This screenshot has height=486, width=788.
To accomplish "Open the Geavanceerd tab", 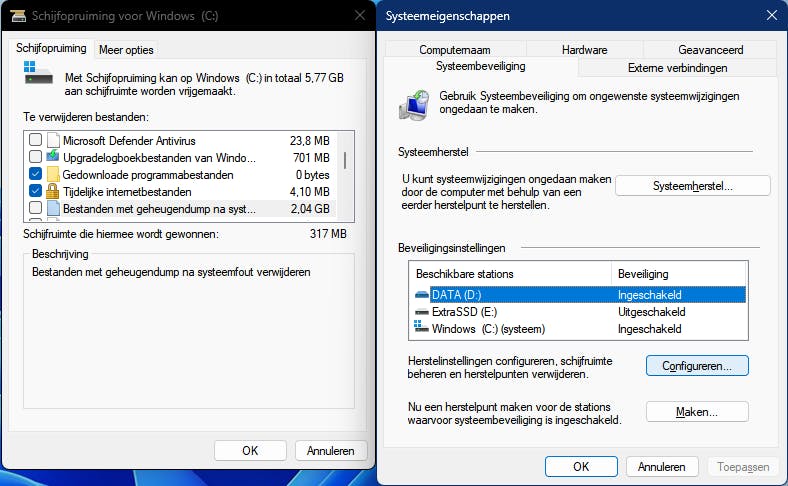I will pyautogui.click(x=710, y=49).
